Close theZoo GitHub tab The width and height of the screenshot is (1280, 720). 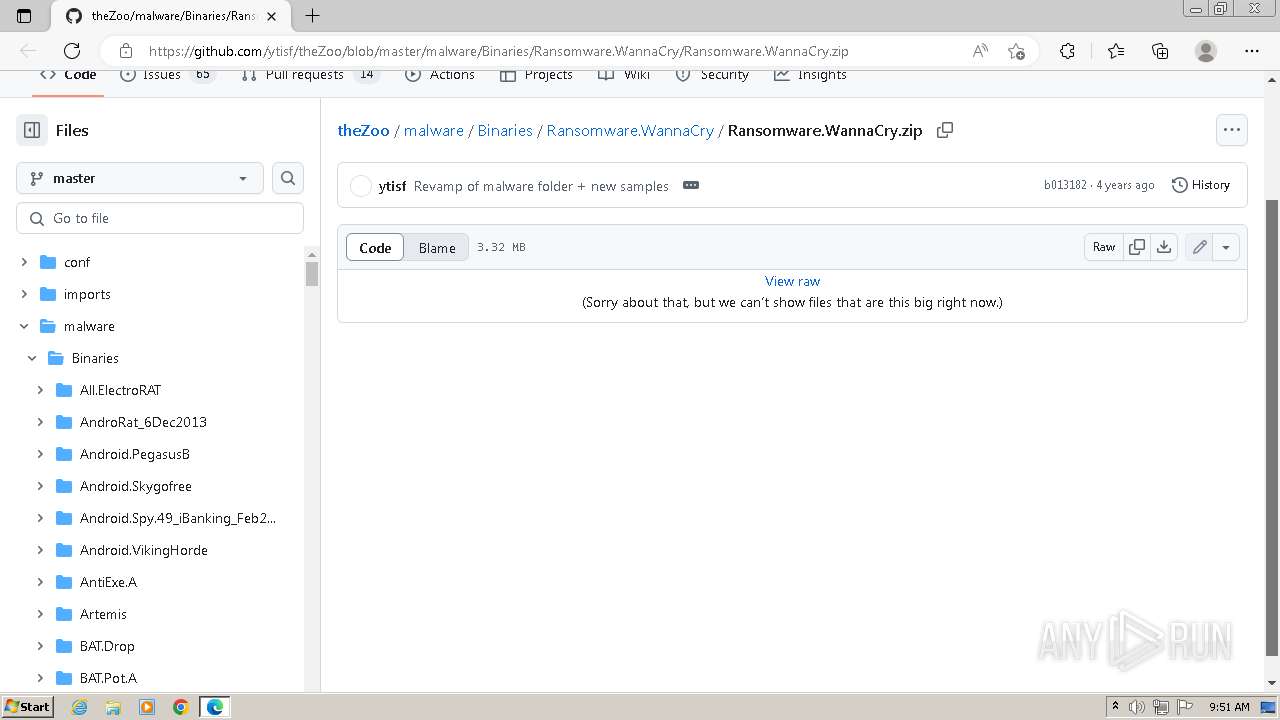(x=271, y=16)
